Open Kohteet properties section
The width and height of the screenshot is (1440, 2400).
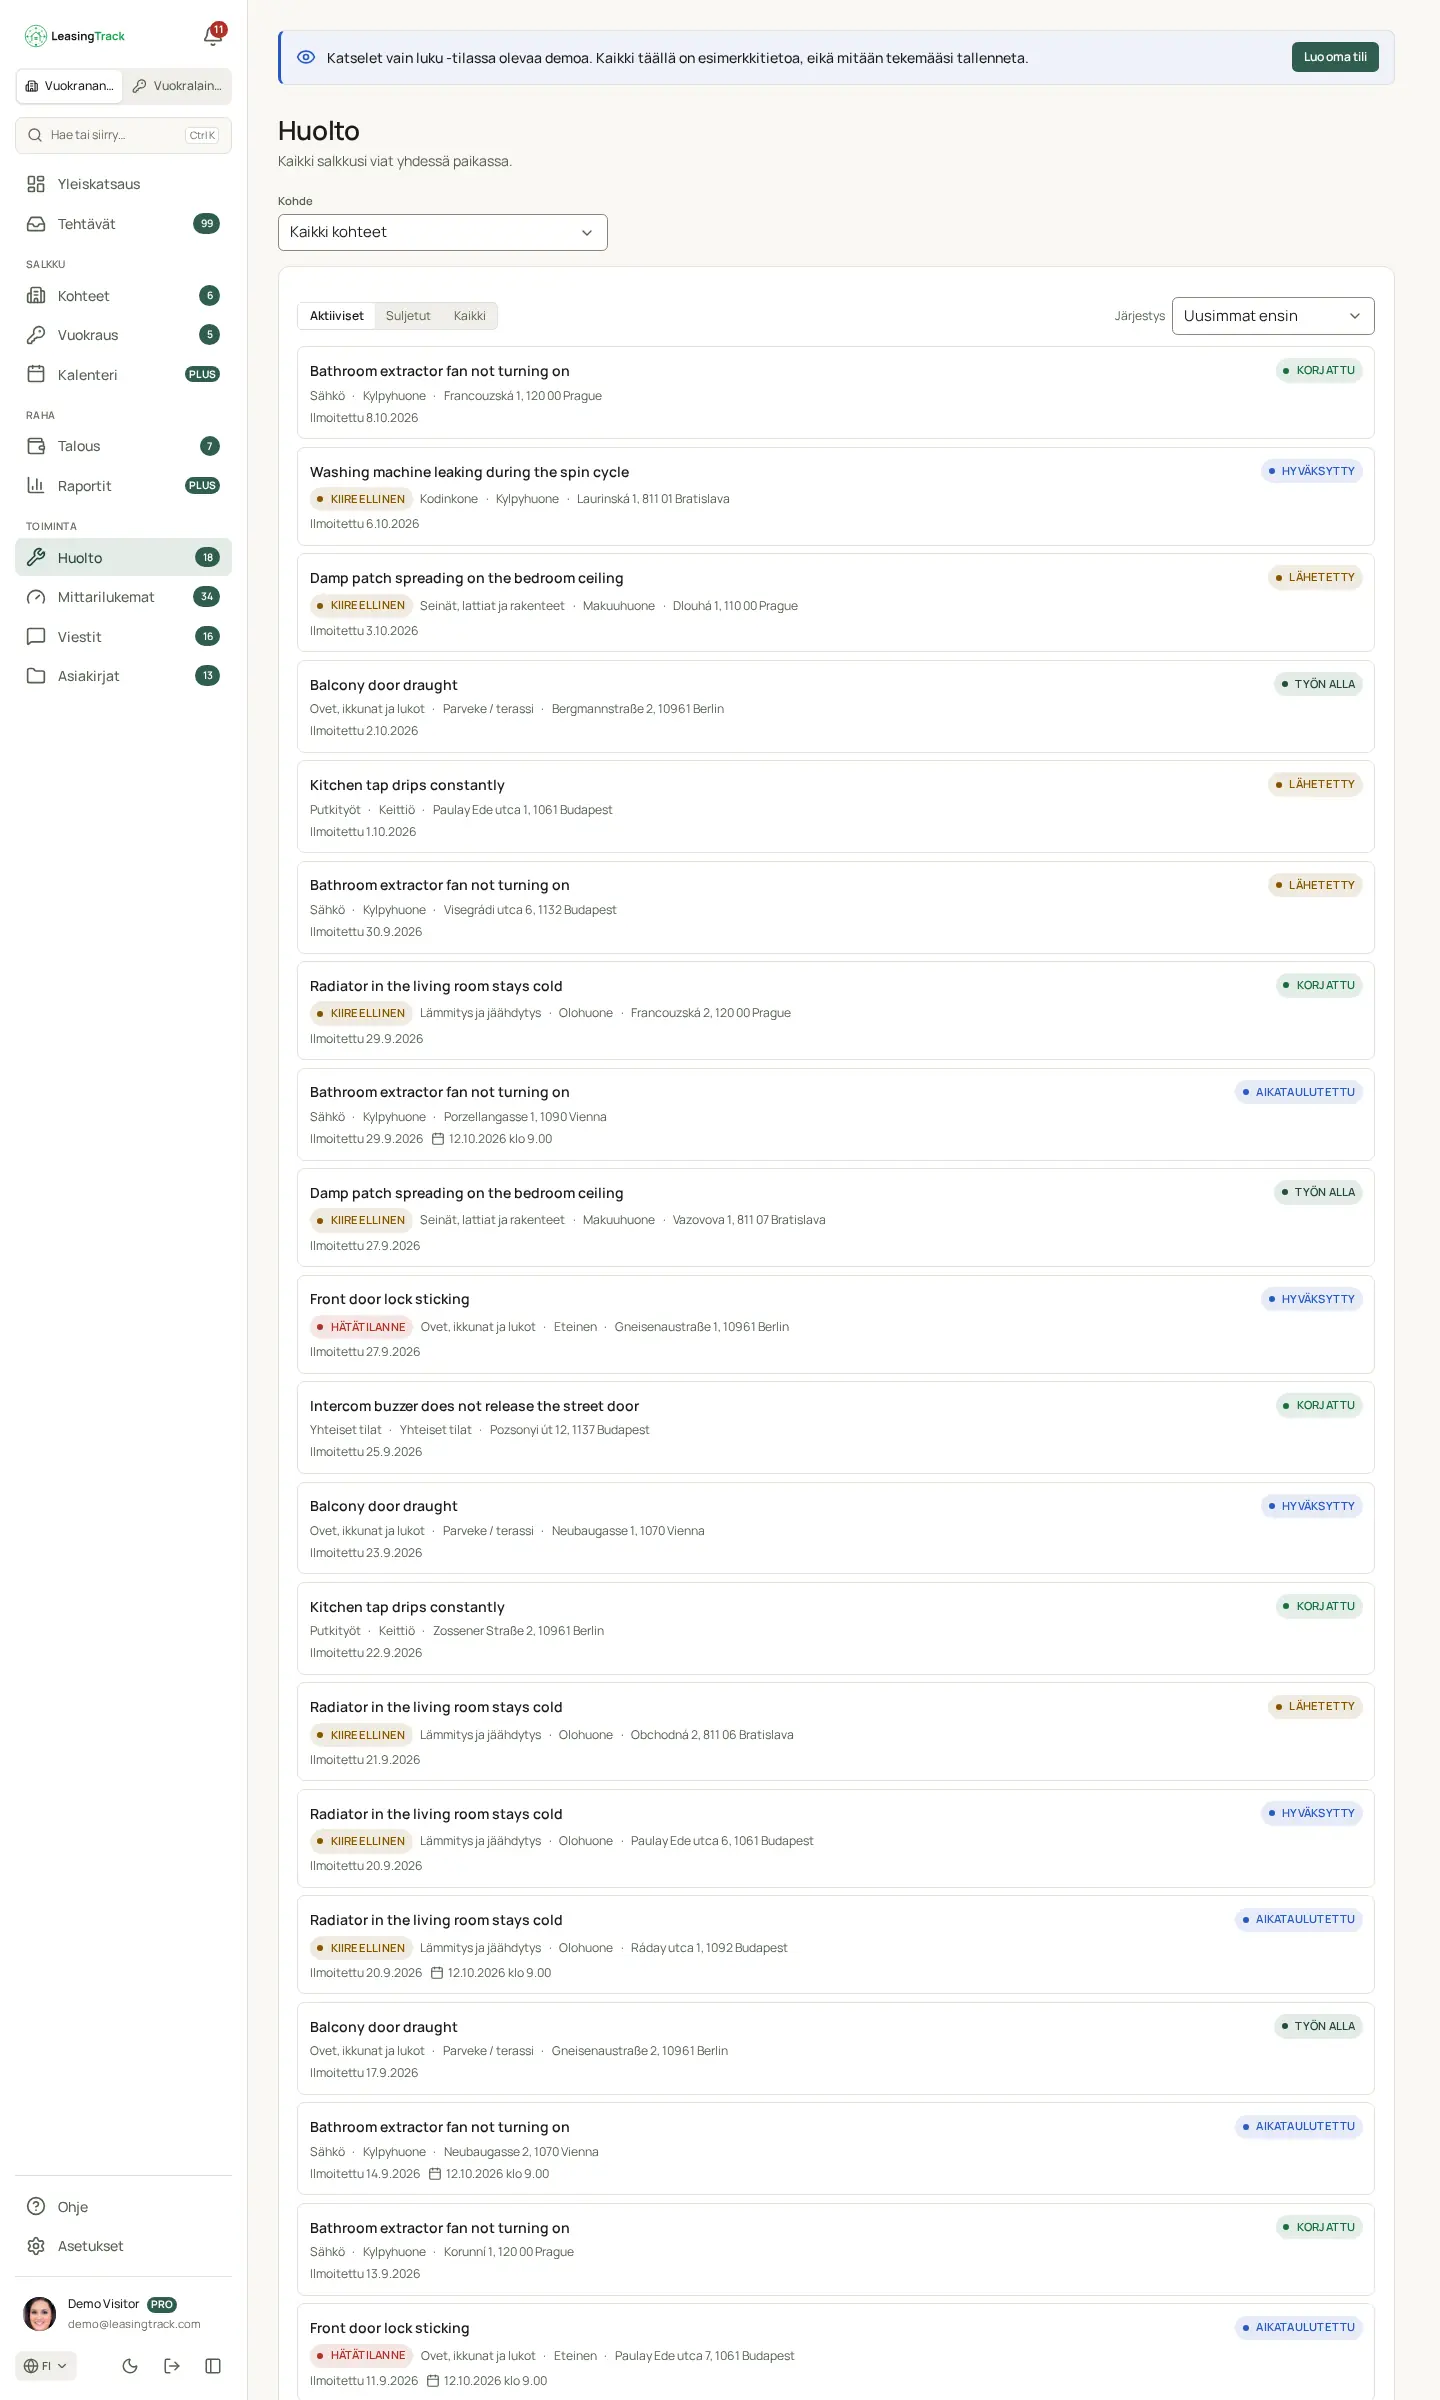pyautogui.click(x=123, y=296)
